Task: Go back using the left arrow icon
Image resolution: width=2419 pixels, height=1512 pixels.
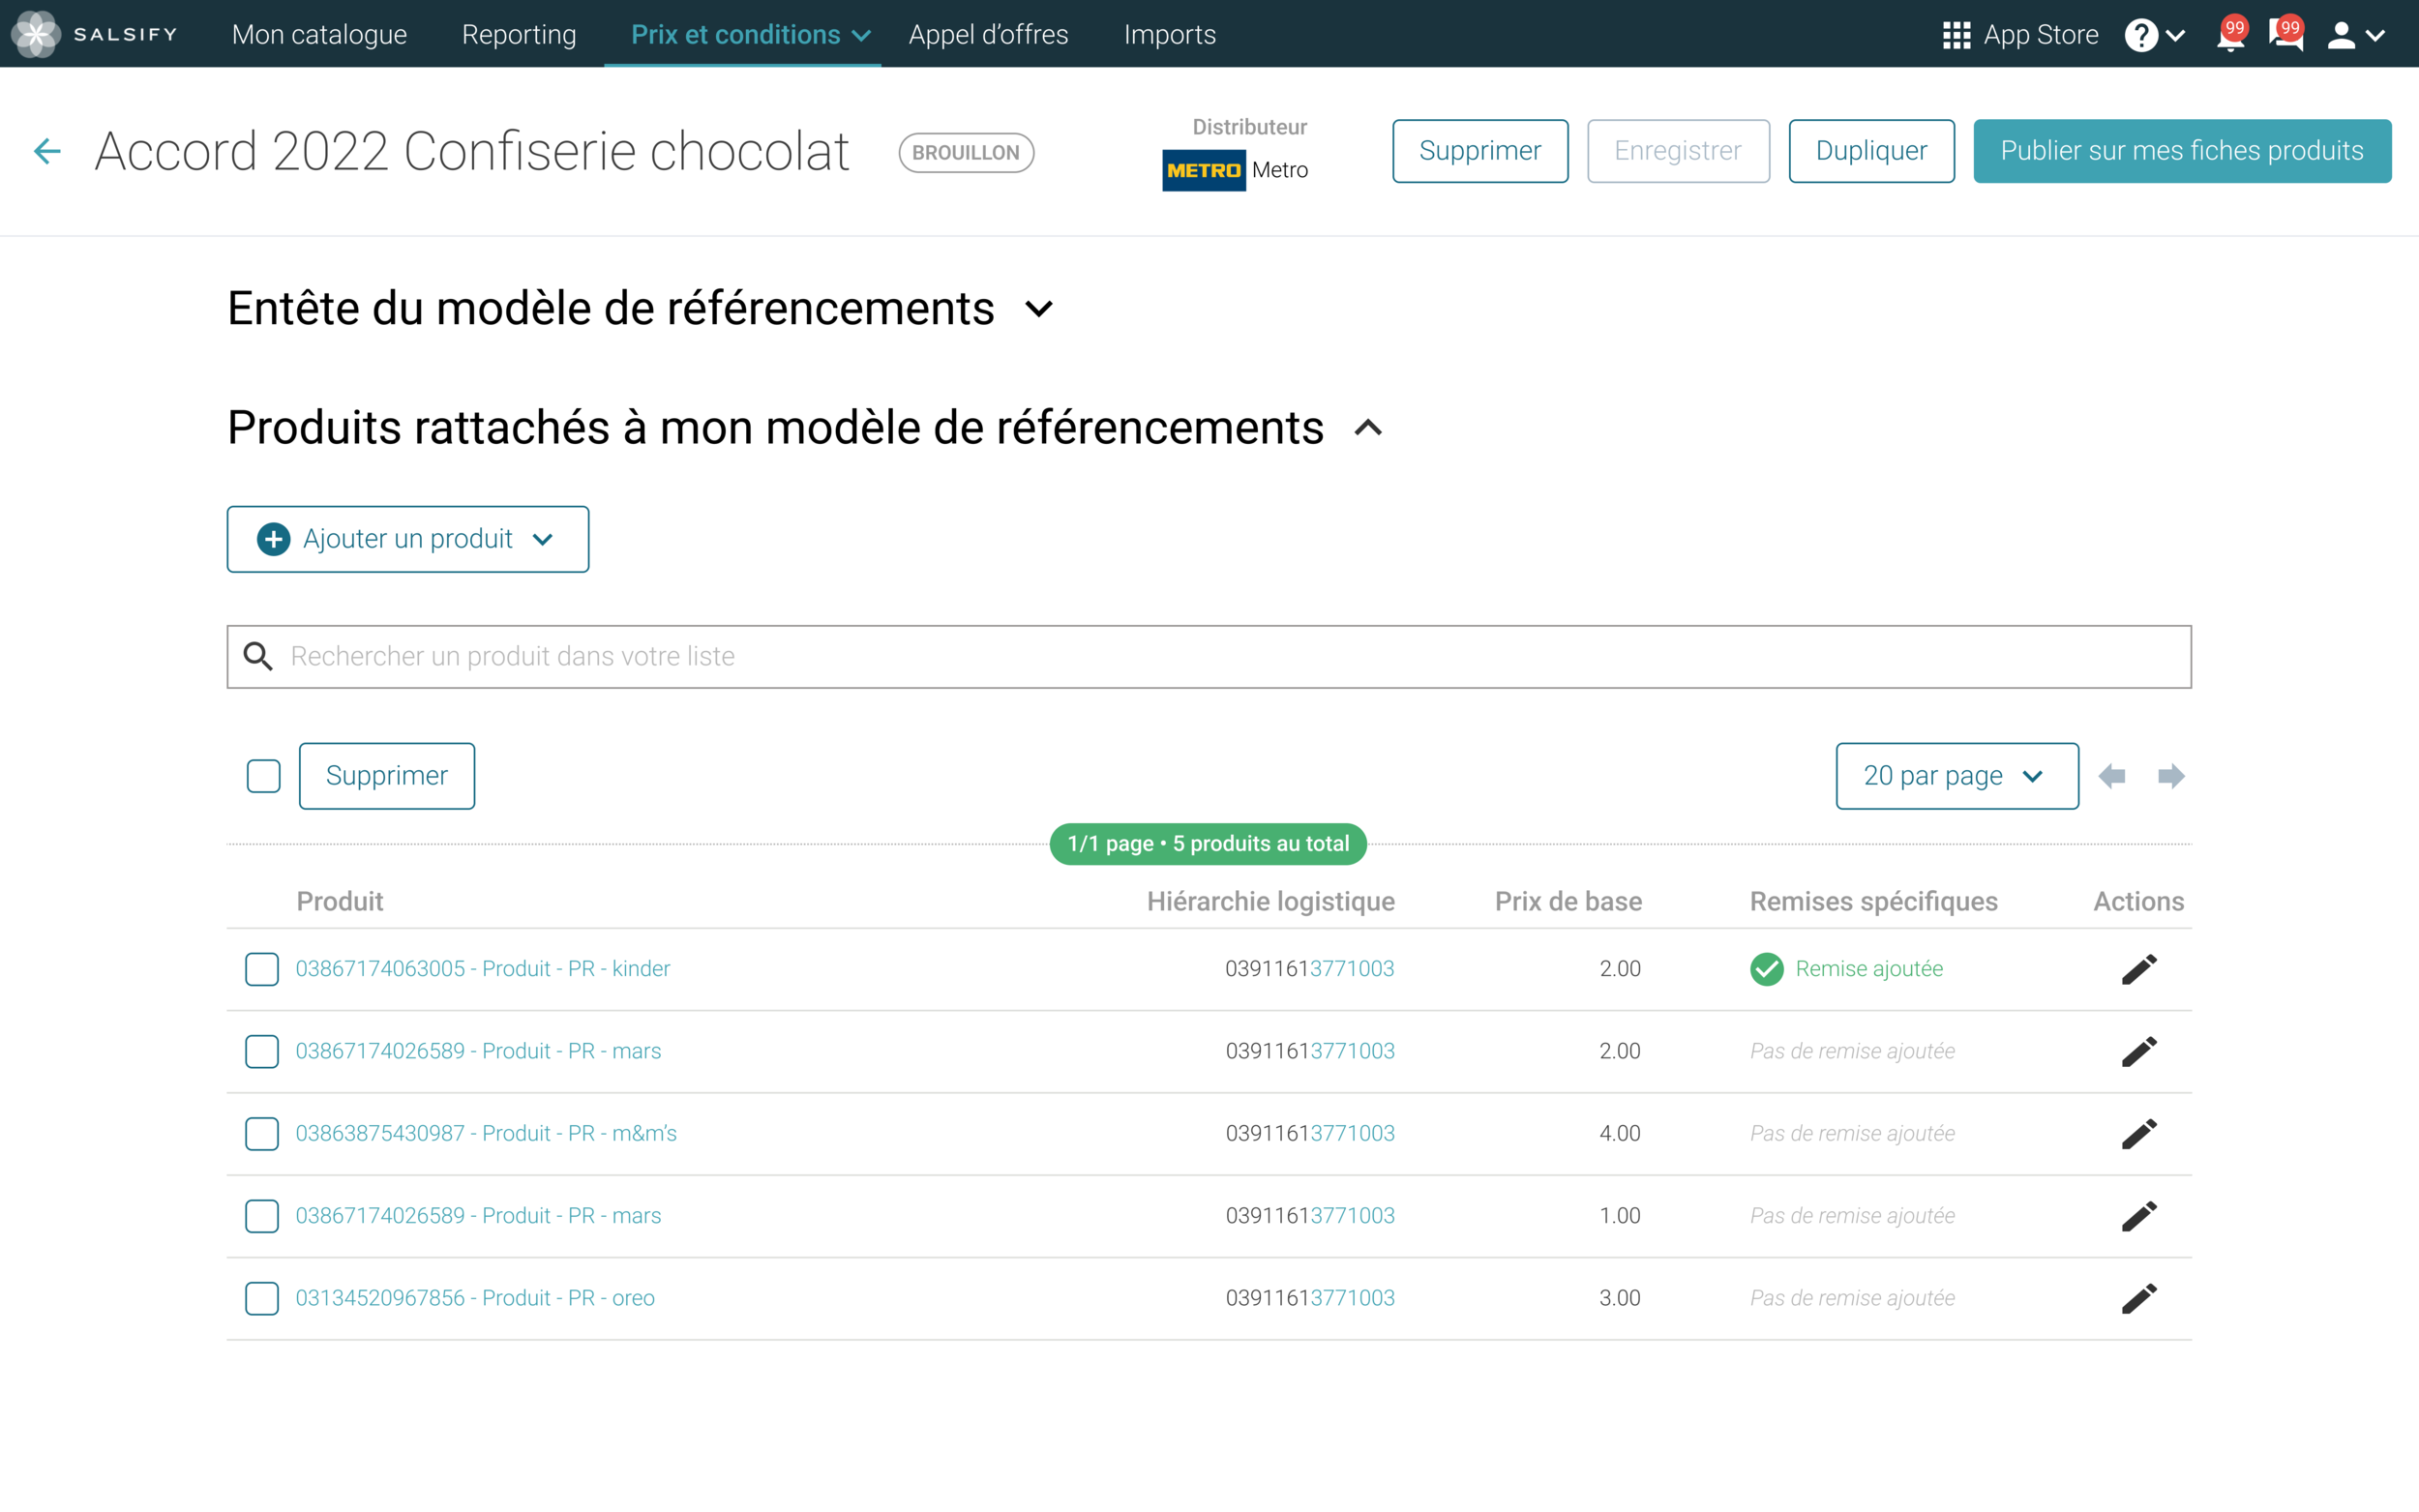Action: coord(47,151)
